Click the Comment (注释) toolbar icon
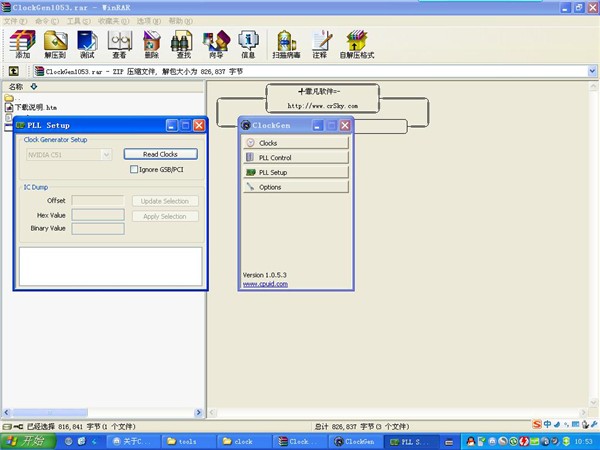 click(x=320, y=44)
